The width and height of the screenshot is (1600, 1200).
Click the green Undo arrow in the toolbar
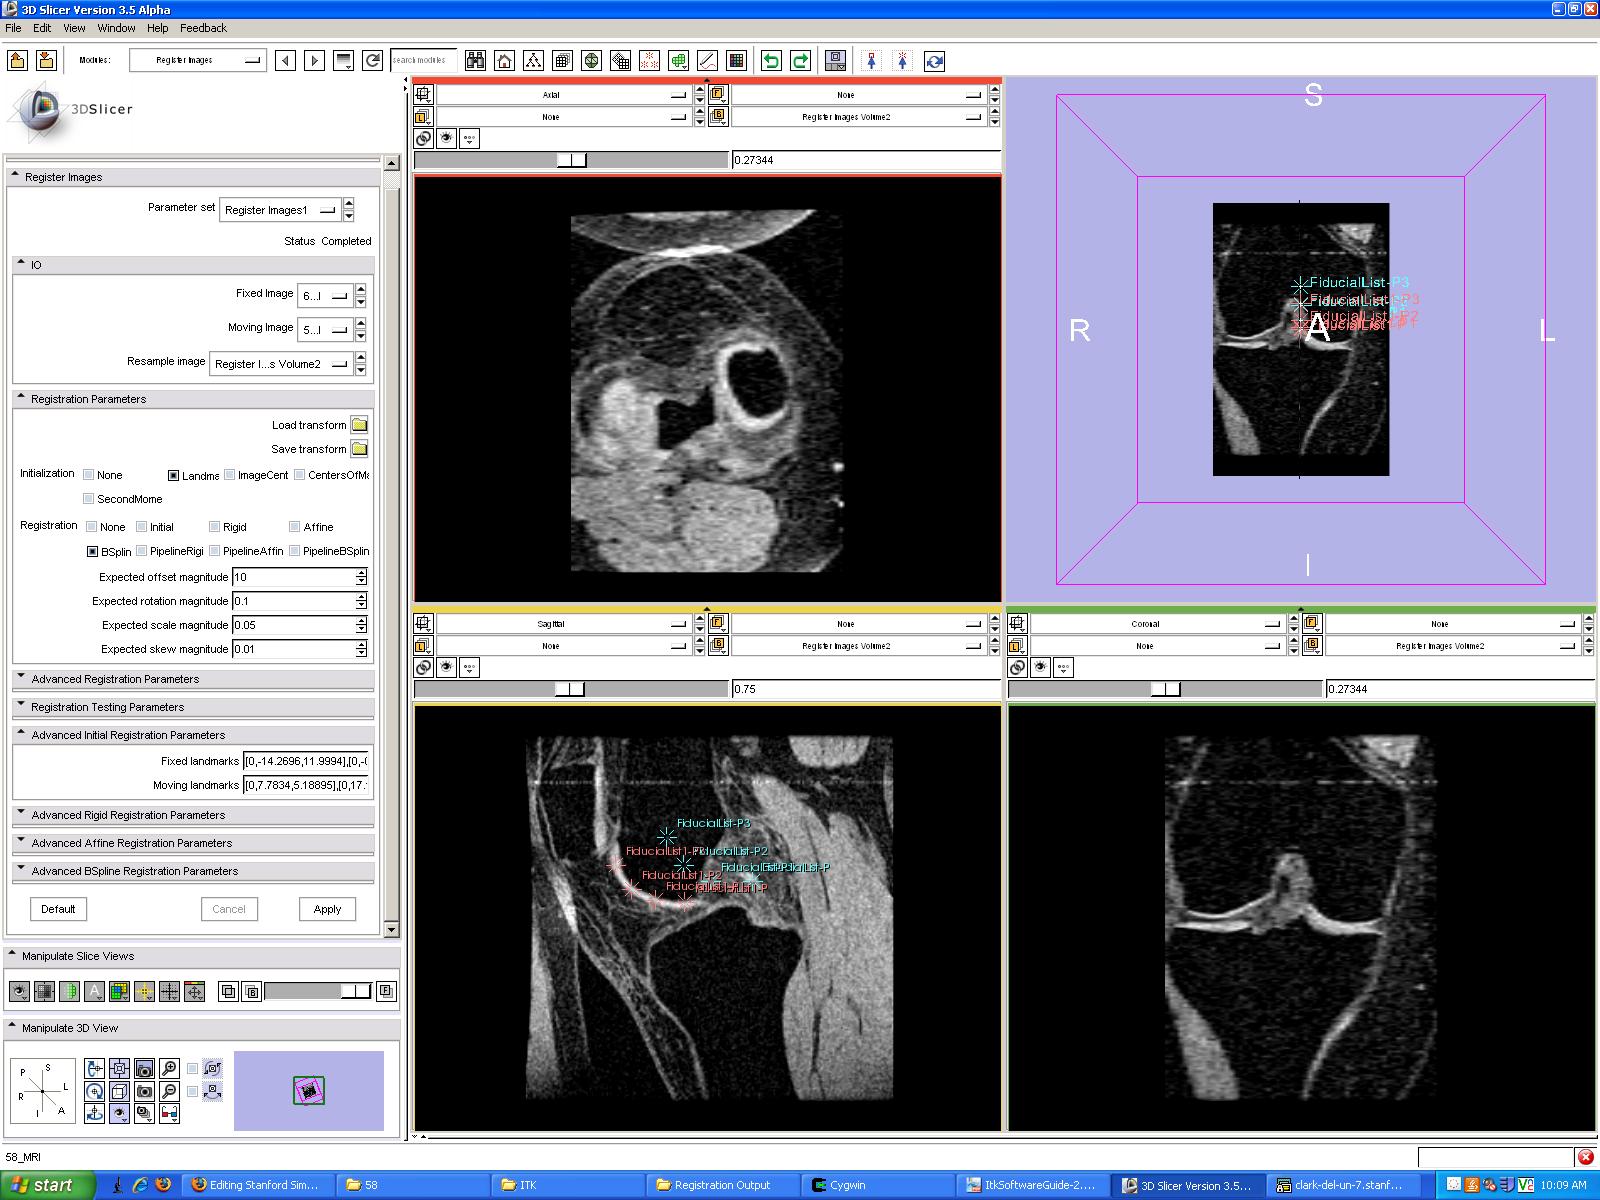pyautogui.click(x=771, y=60)
